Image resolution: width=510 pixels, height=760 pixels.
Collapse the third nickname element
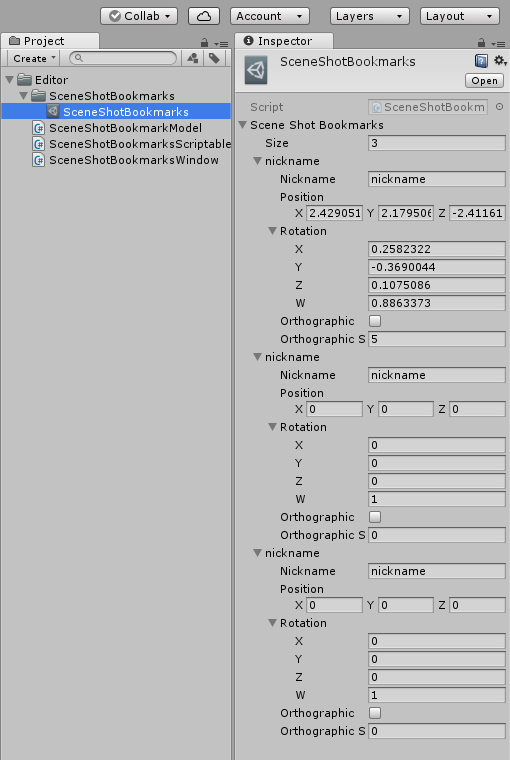click(x=258, y=553)
